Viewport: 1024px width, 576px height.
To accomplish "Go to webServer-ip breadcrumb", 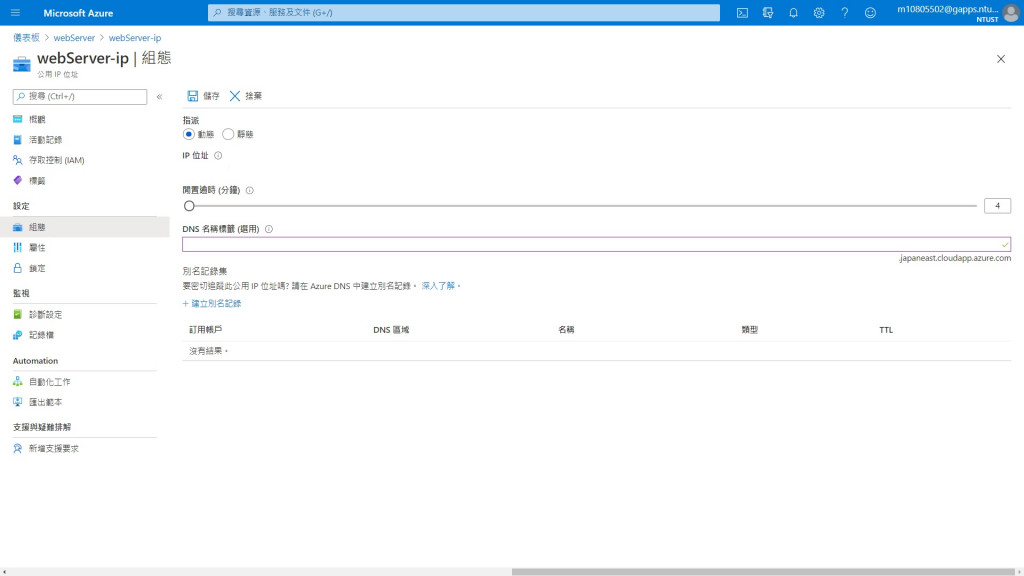I will pos(135,38).
